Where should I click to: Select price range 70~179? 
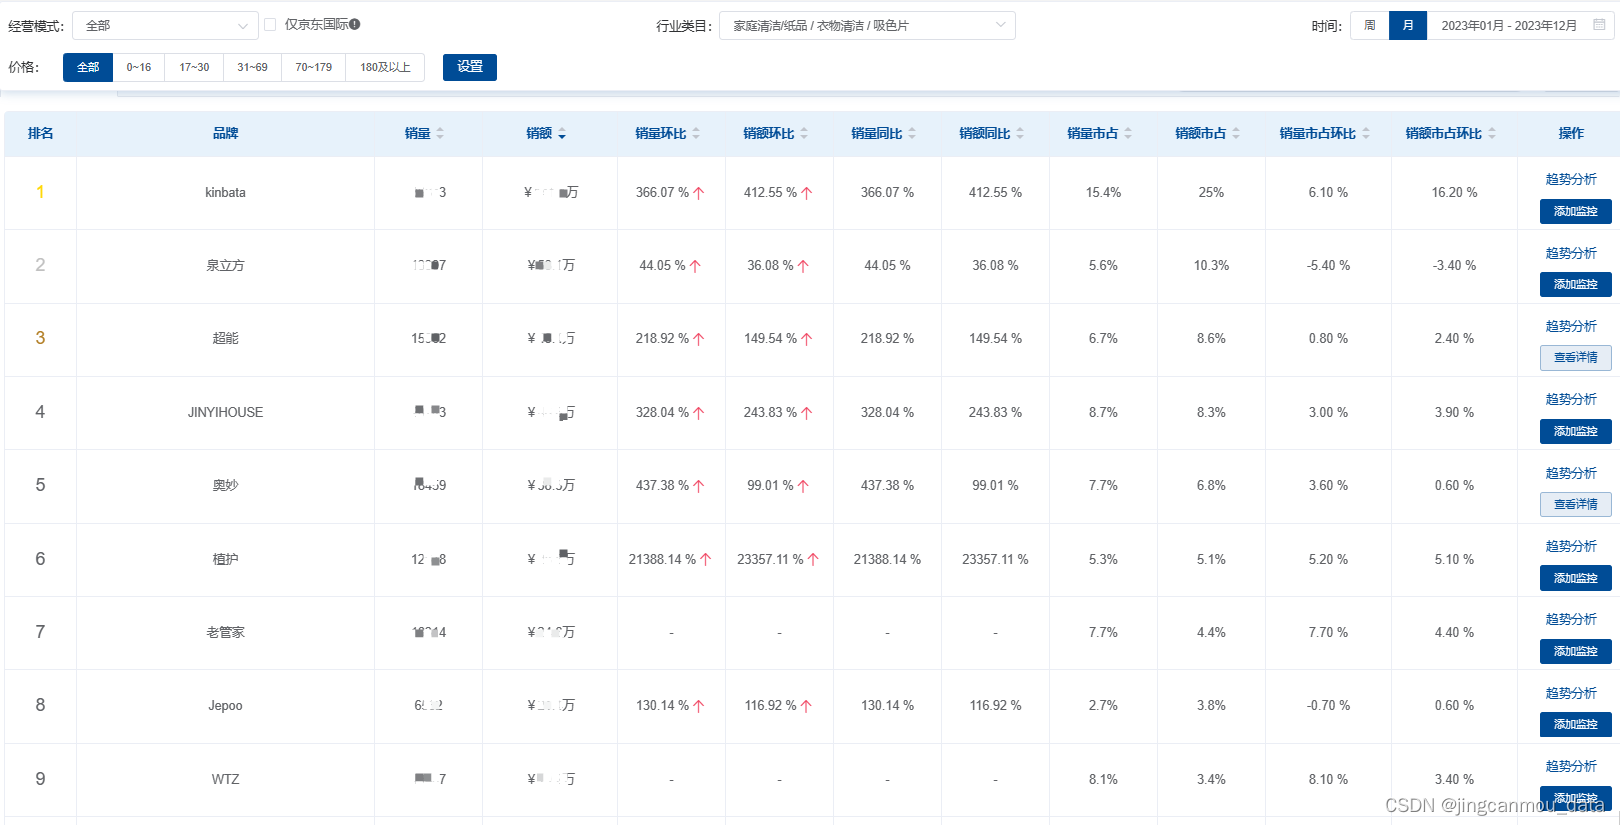click(x=313, y=67)
